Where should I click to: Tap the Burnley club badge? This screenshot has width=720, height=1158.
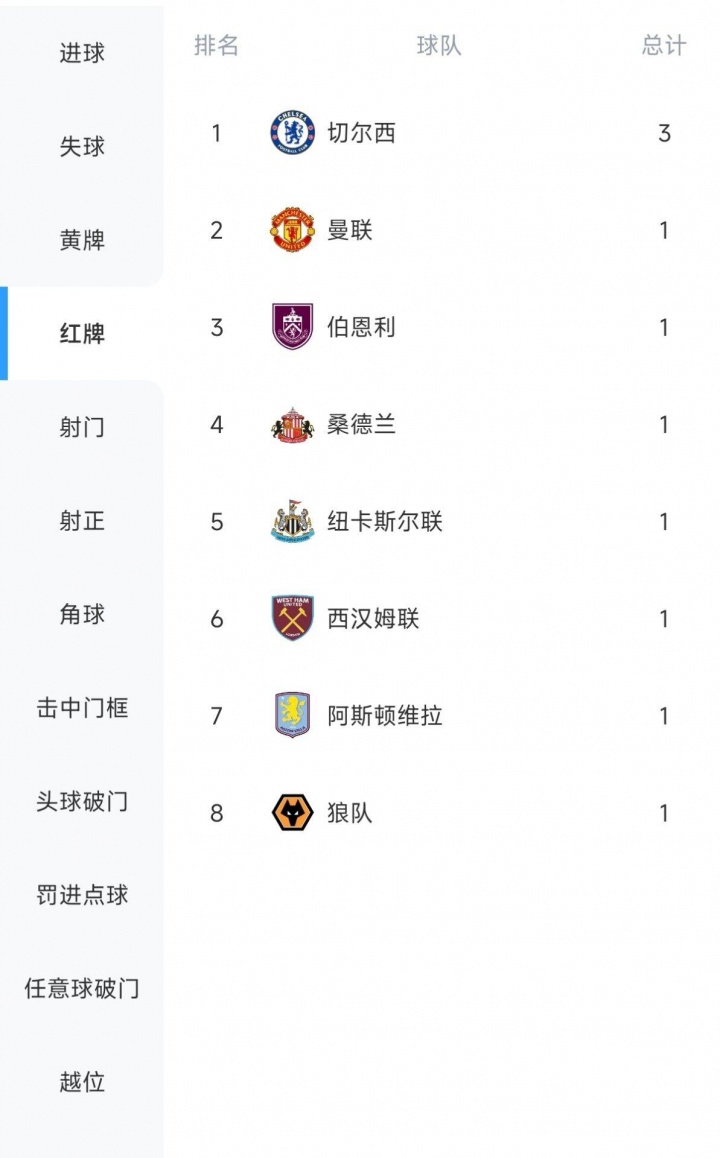click(x=292, y=327)
